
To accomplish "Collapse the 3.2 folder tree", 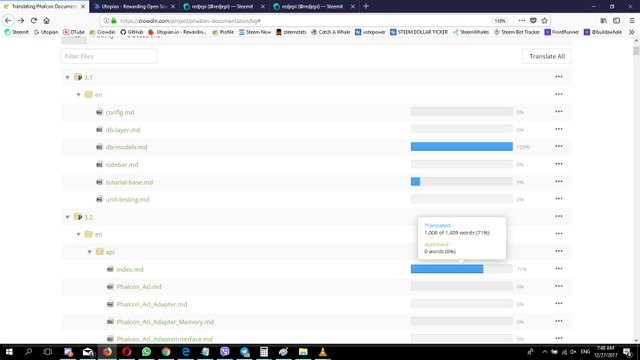I will coord(67,217).
